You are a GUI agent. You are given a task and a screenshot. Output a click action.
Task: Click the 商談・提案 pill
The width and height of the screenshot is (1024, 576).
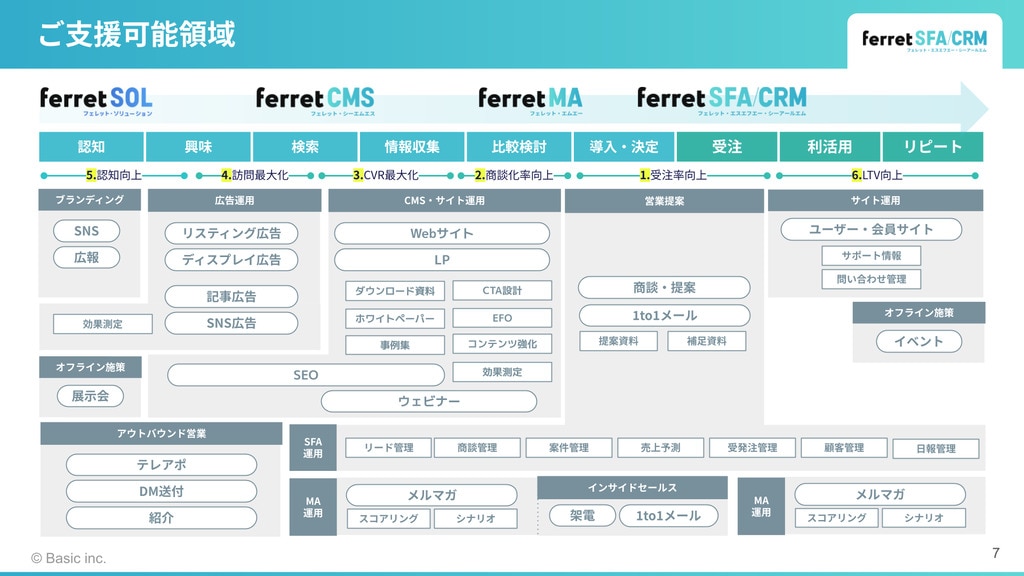tap(664, 287)
